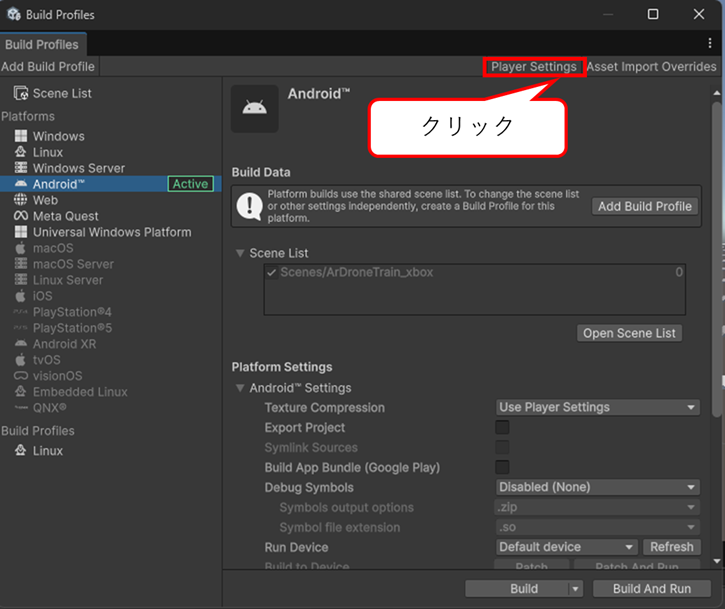Enable Build App Bundle (Google Play) checkbox

[502, 467]
